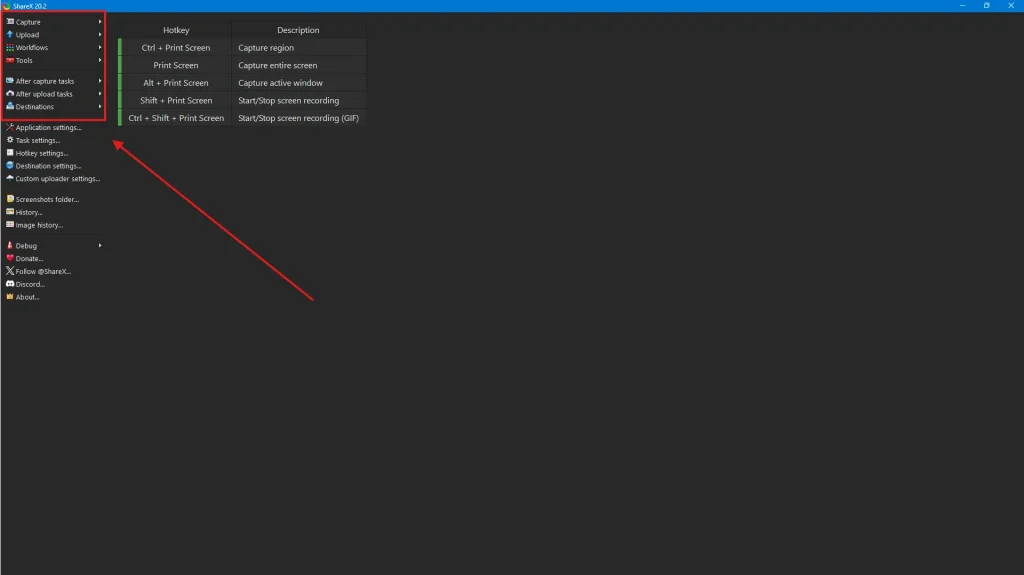The height and width of the screenshot is (575, 1024).
Task: Click the Image history icon
Action: click(10, 224)
